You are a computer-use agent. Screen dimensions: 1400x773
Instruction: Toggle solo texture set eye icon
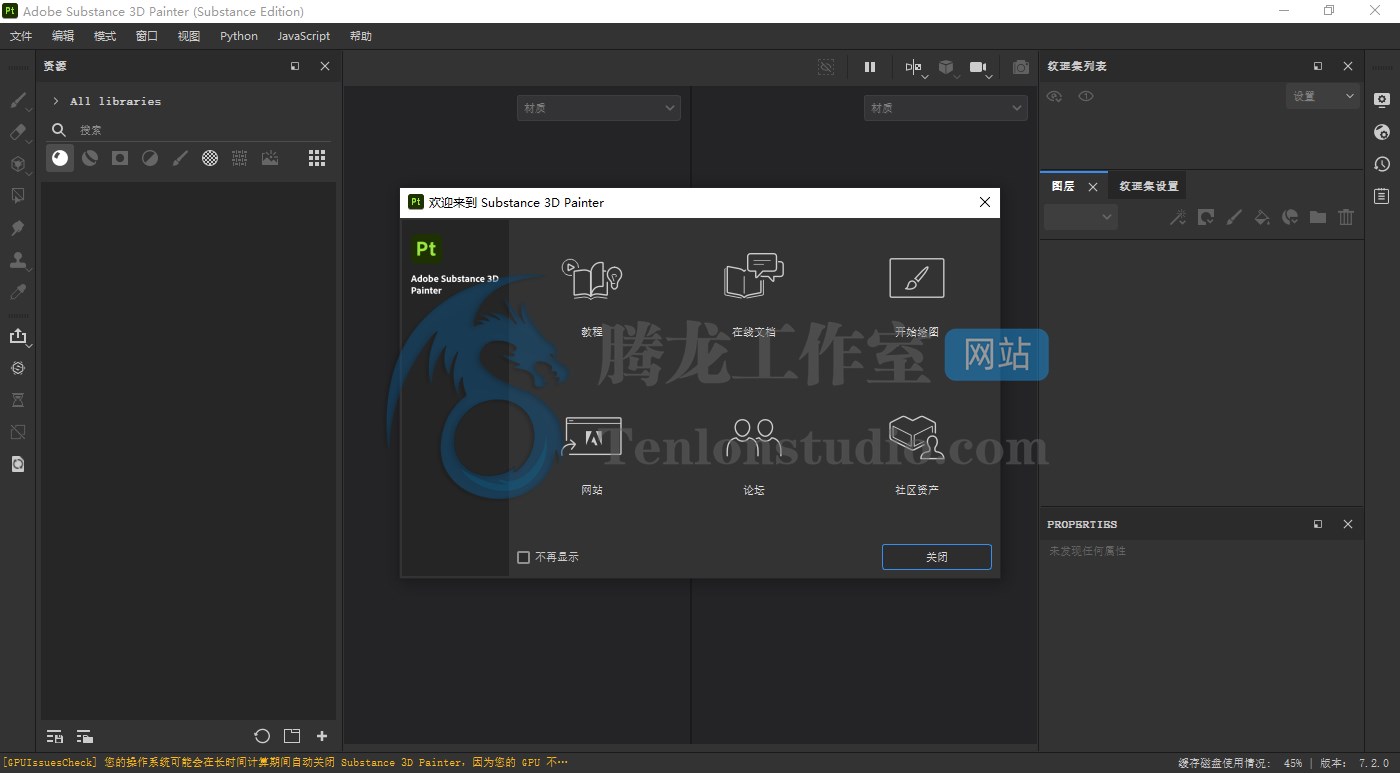click(1086, 96)
